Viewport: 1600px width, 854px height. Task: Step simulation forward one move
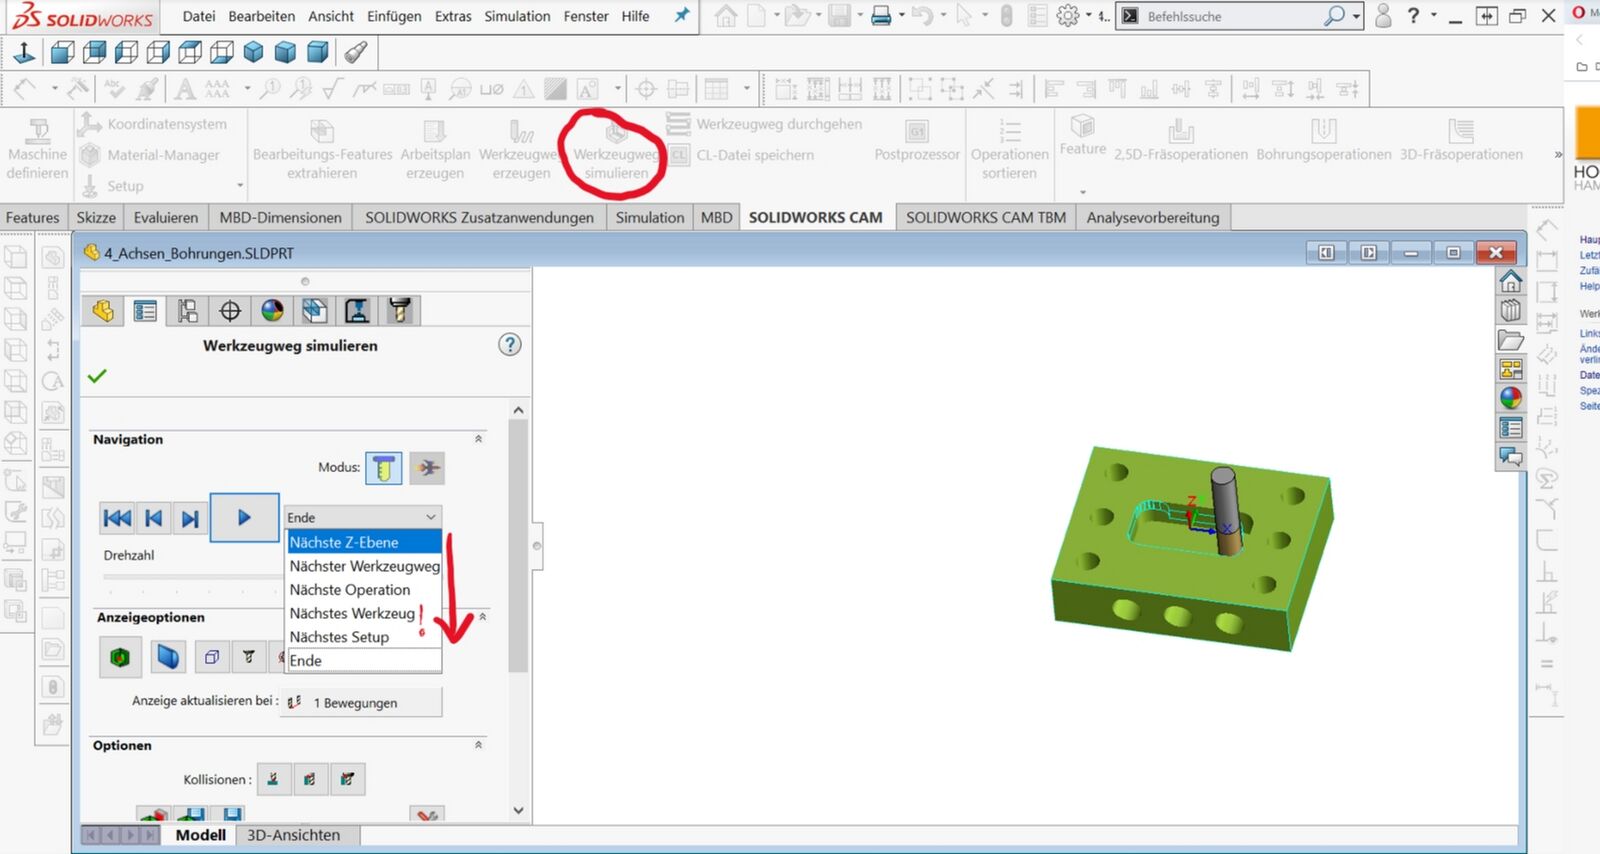(x=189, y=518)
